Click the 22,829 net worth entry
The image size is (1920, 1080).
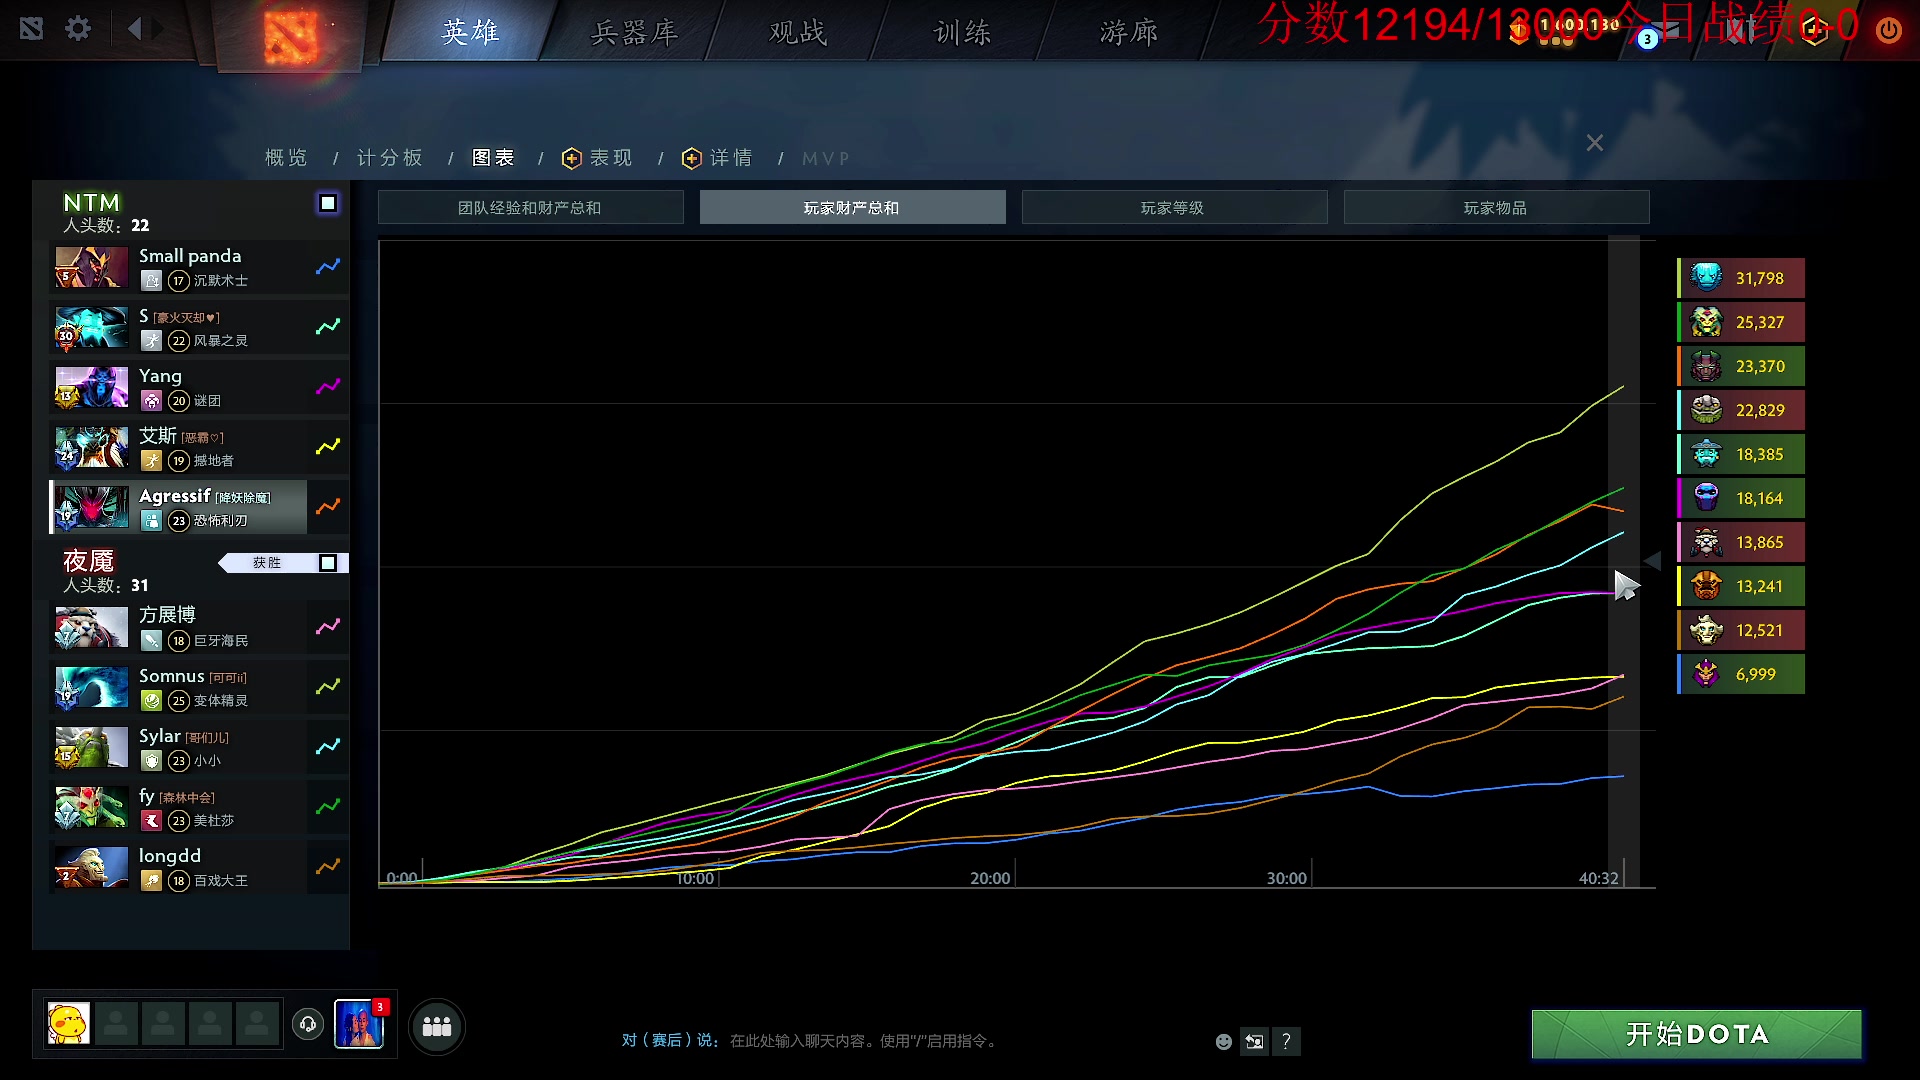click(1741, 410)
